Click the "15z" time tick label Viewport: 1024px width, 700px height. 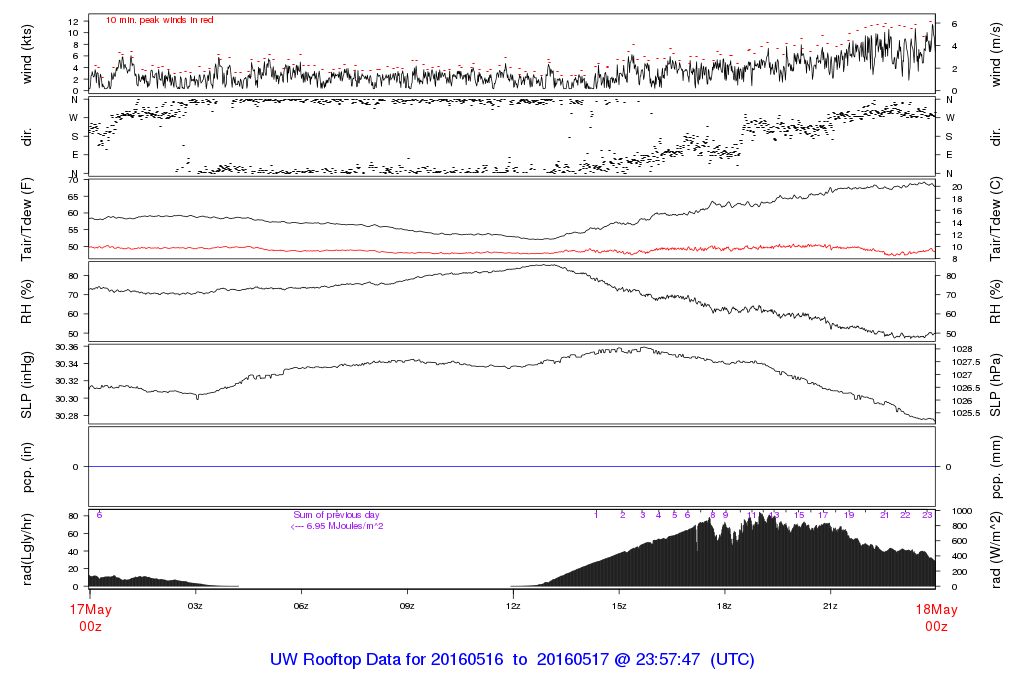[619, 606]
